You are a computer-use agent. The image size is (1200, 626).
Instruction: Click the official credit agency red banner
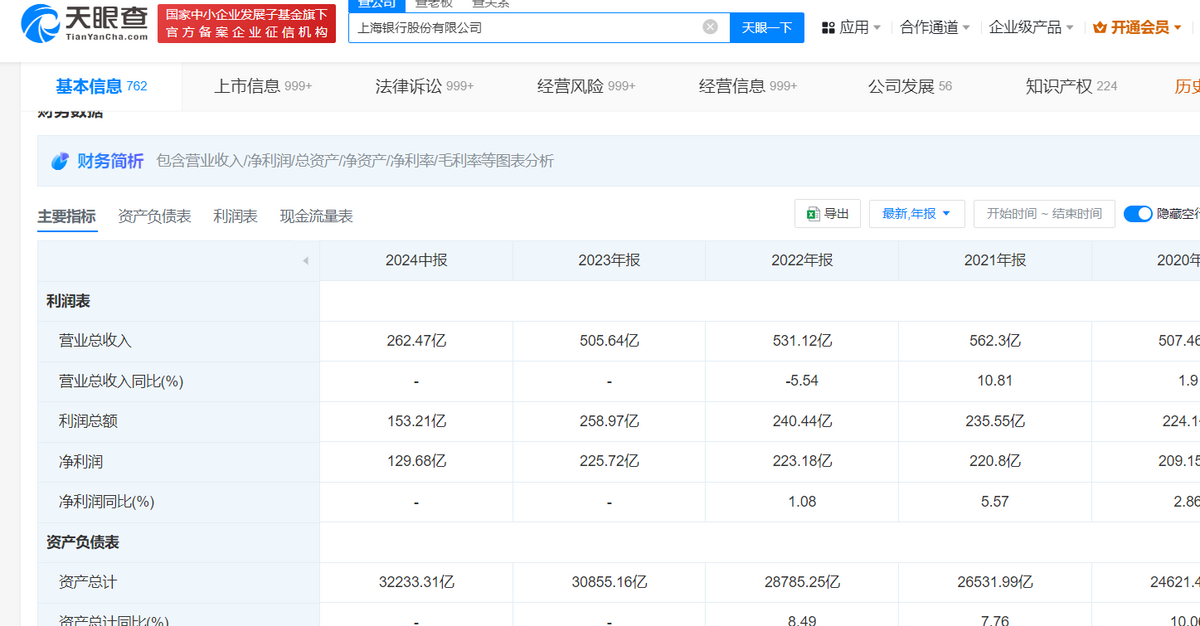pos(247,24)
